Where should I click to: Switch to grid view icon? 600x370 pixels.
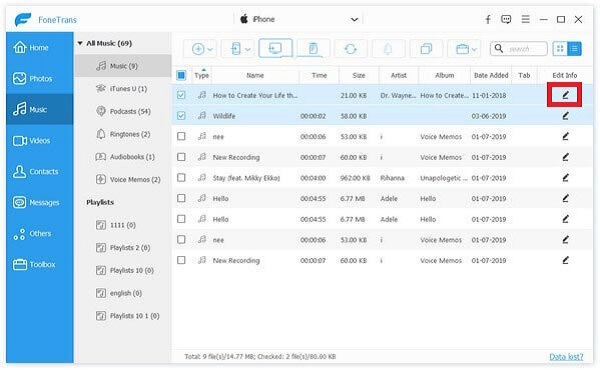tap(560, 49)
